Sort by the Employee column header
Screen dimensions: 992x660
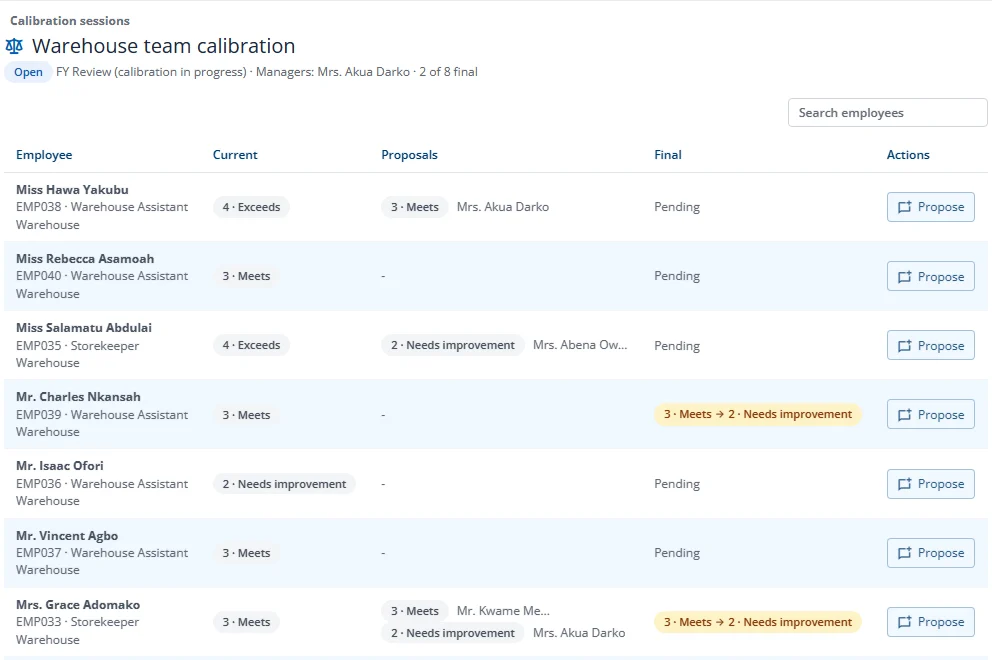(x=44, y=155)
